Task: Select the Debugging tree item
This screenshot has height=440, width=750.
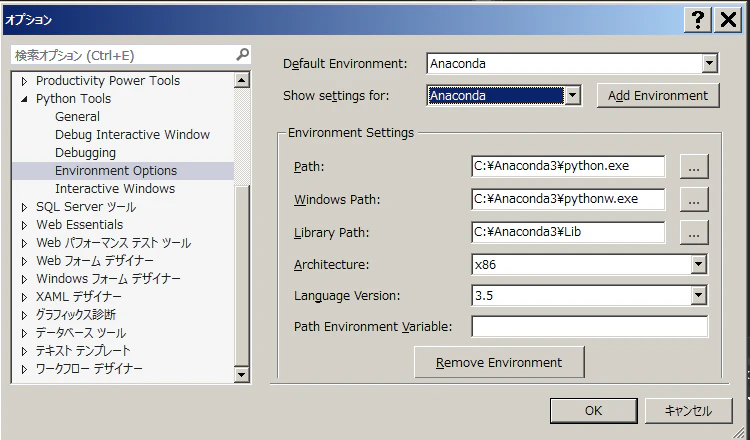Action: (x=86, y=153)
